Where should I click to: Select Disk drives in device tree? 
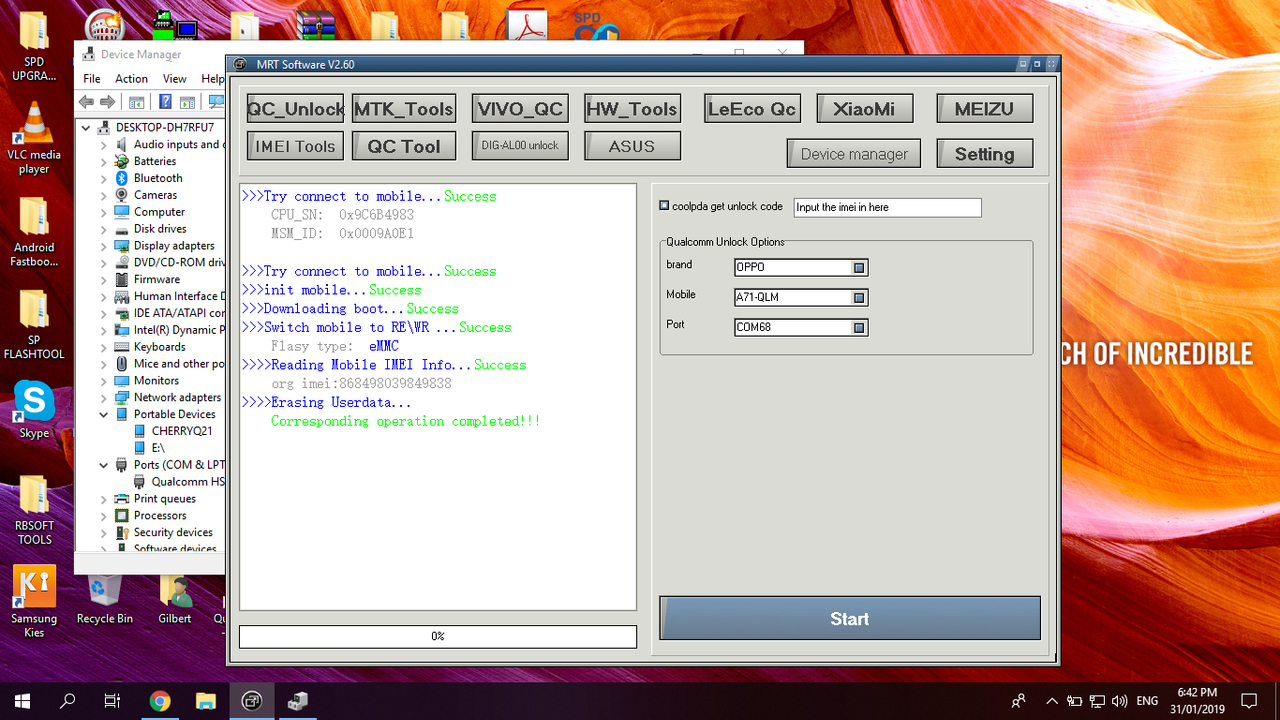pos(160,229)
